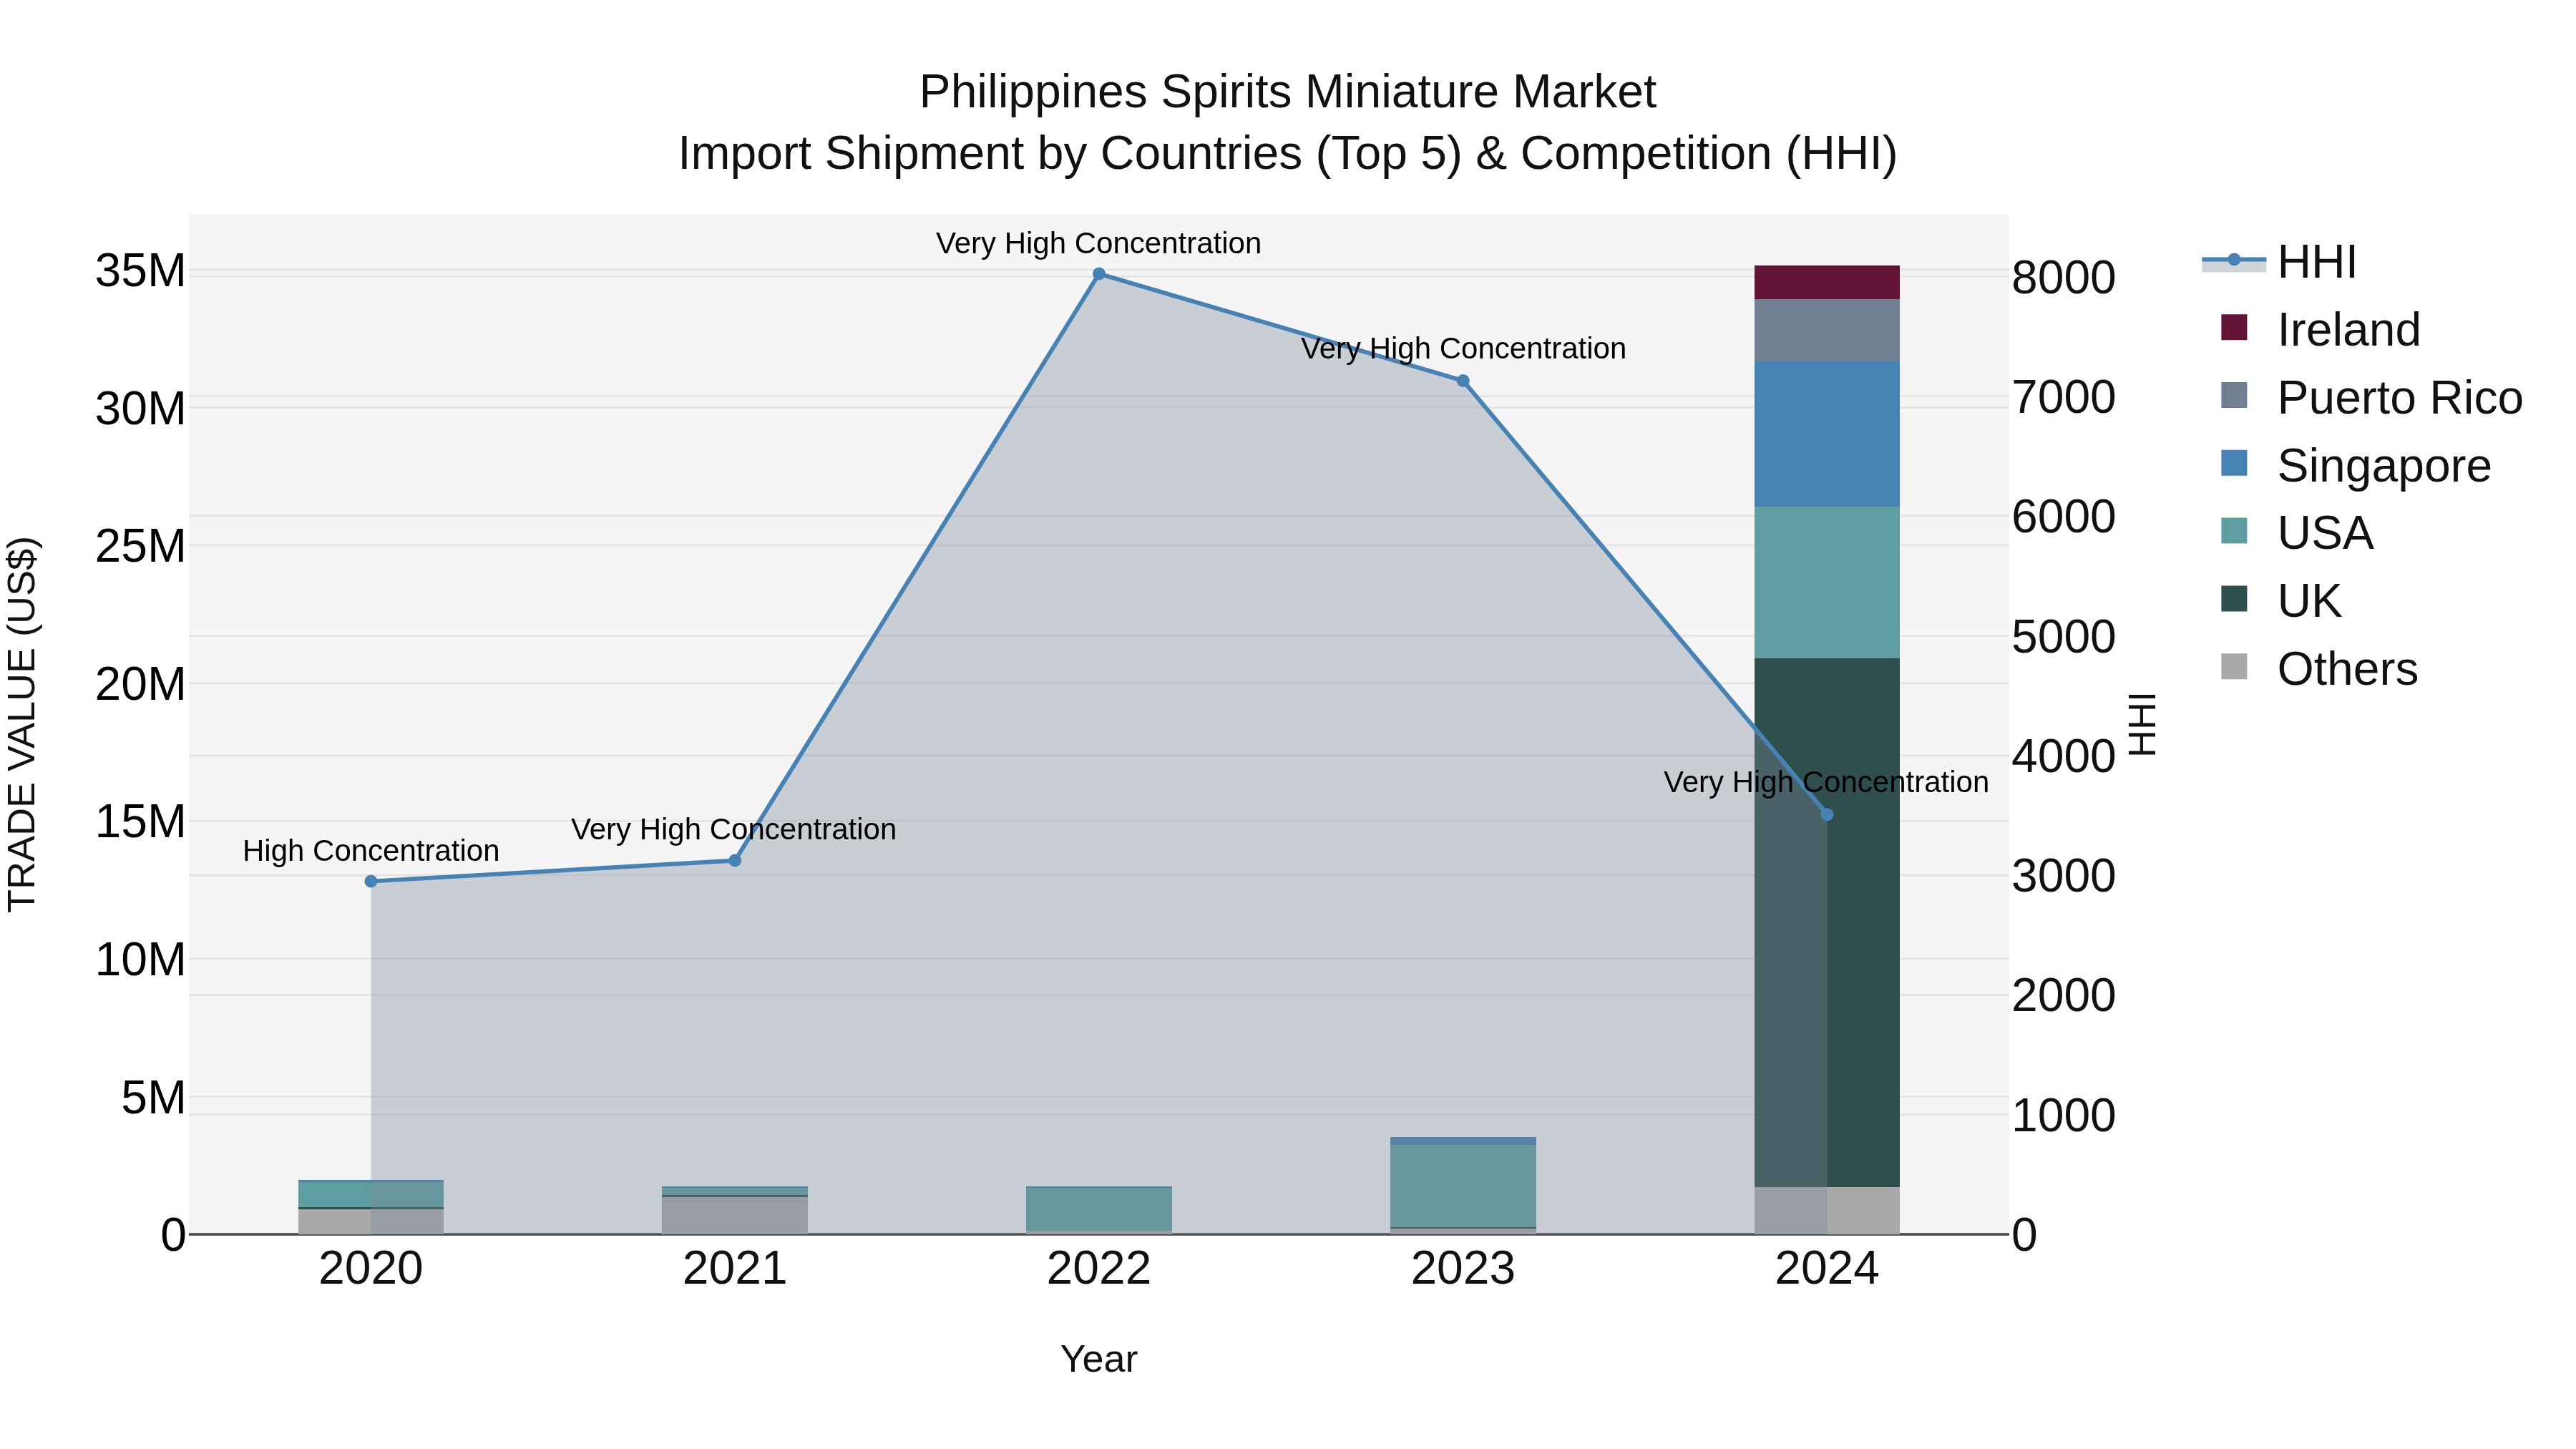The width and height of the screenshot is (2576, 1449).
Task: Click the x-axis tick label 2024
Action: pyautogui.click(x=1827, y=1269)
